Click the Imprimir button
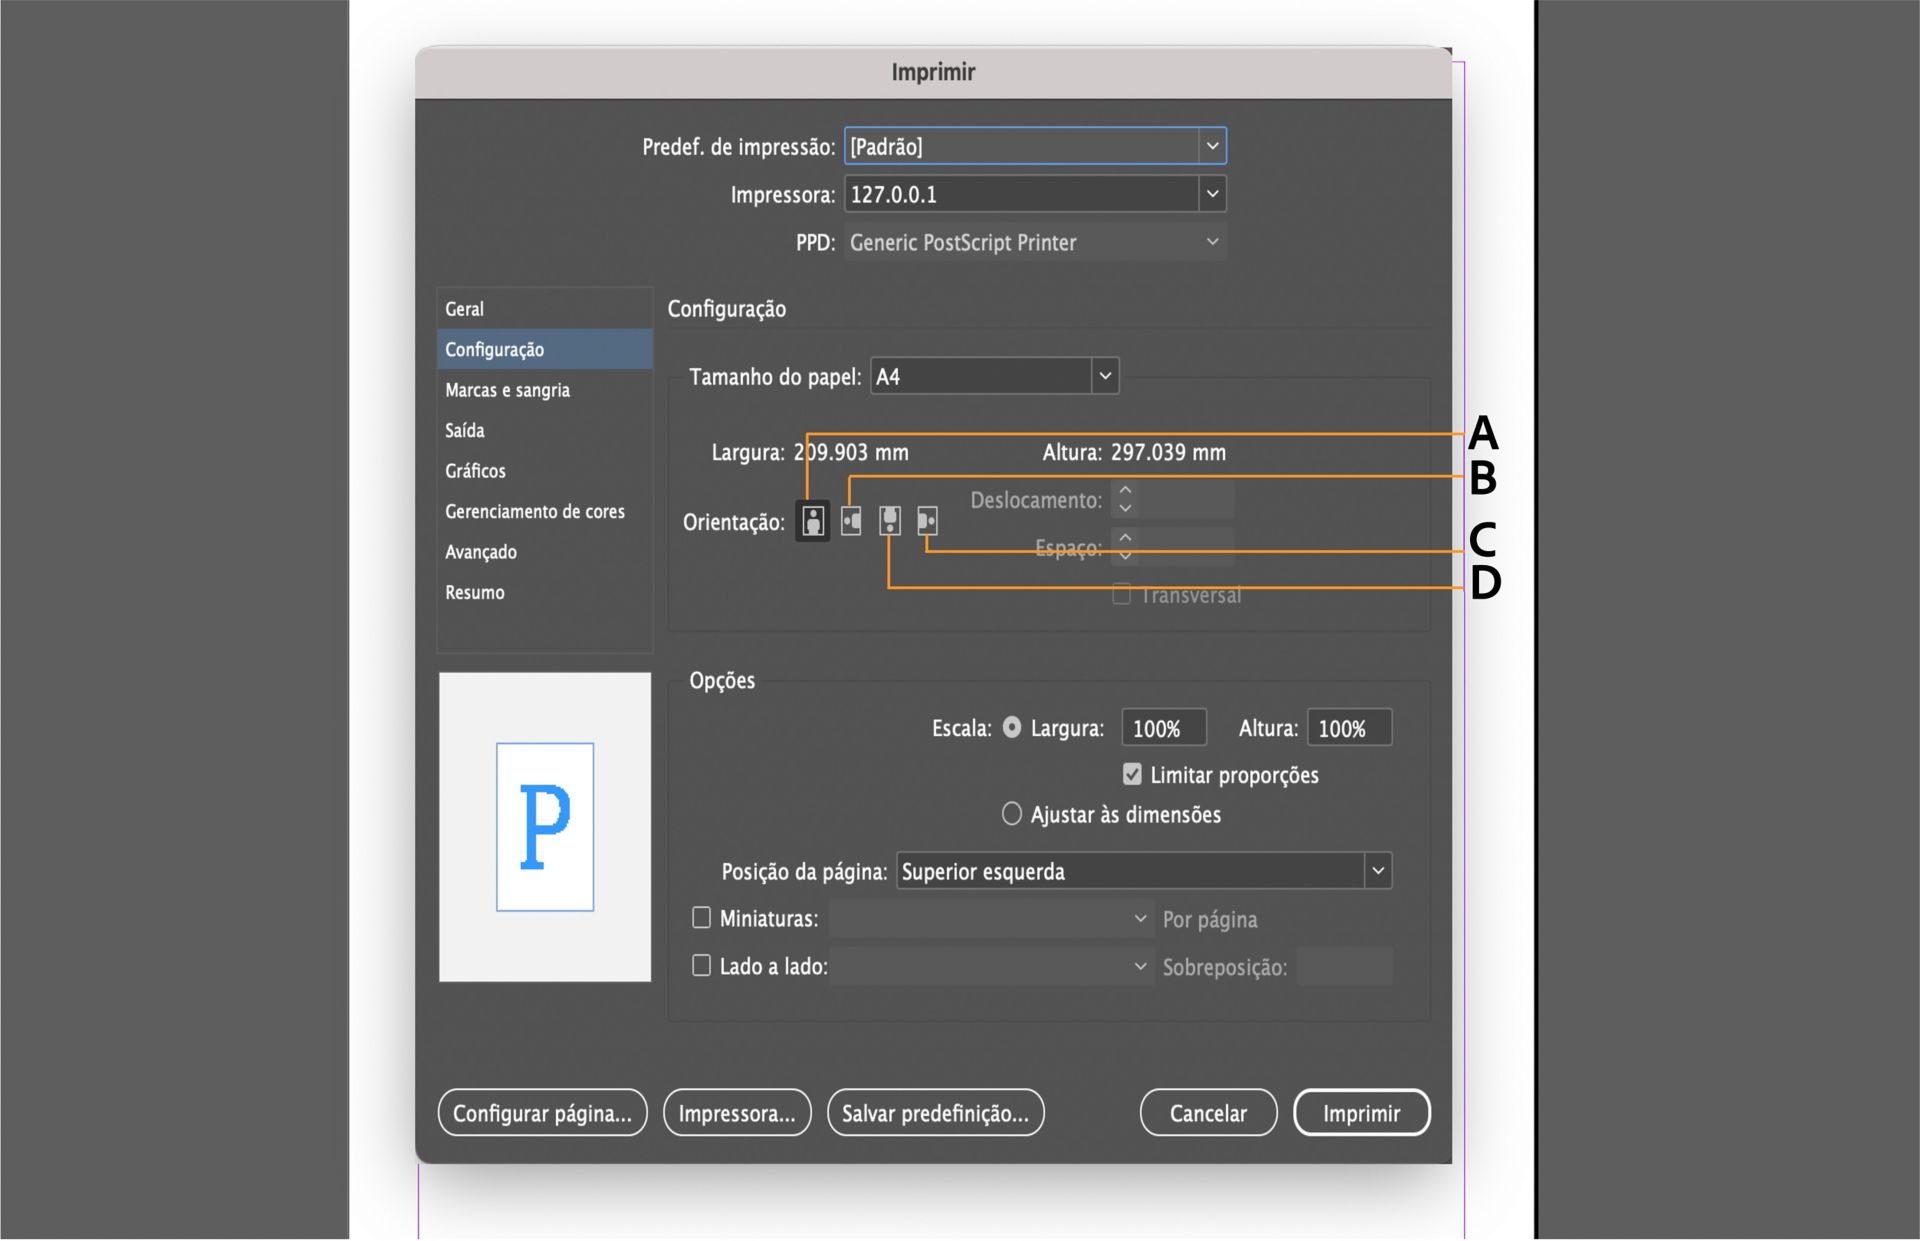Image resolution: width=1920 pixels, height=1241 pixels. pos(1362,1112)
